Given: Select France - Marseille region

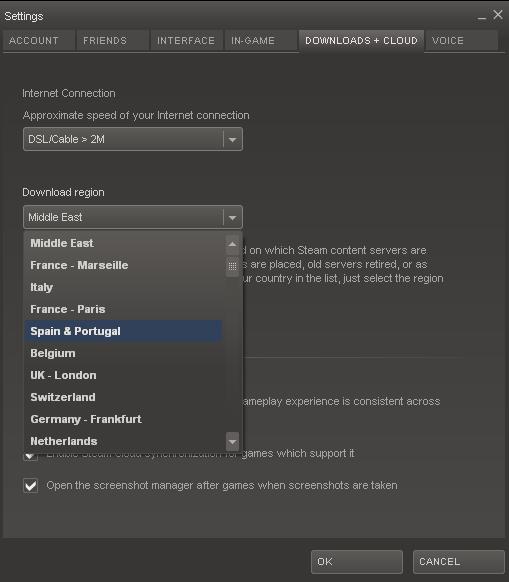Looking at the screenshot, I should (x=123, y=265).
